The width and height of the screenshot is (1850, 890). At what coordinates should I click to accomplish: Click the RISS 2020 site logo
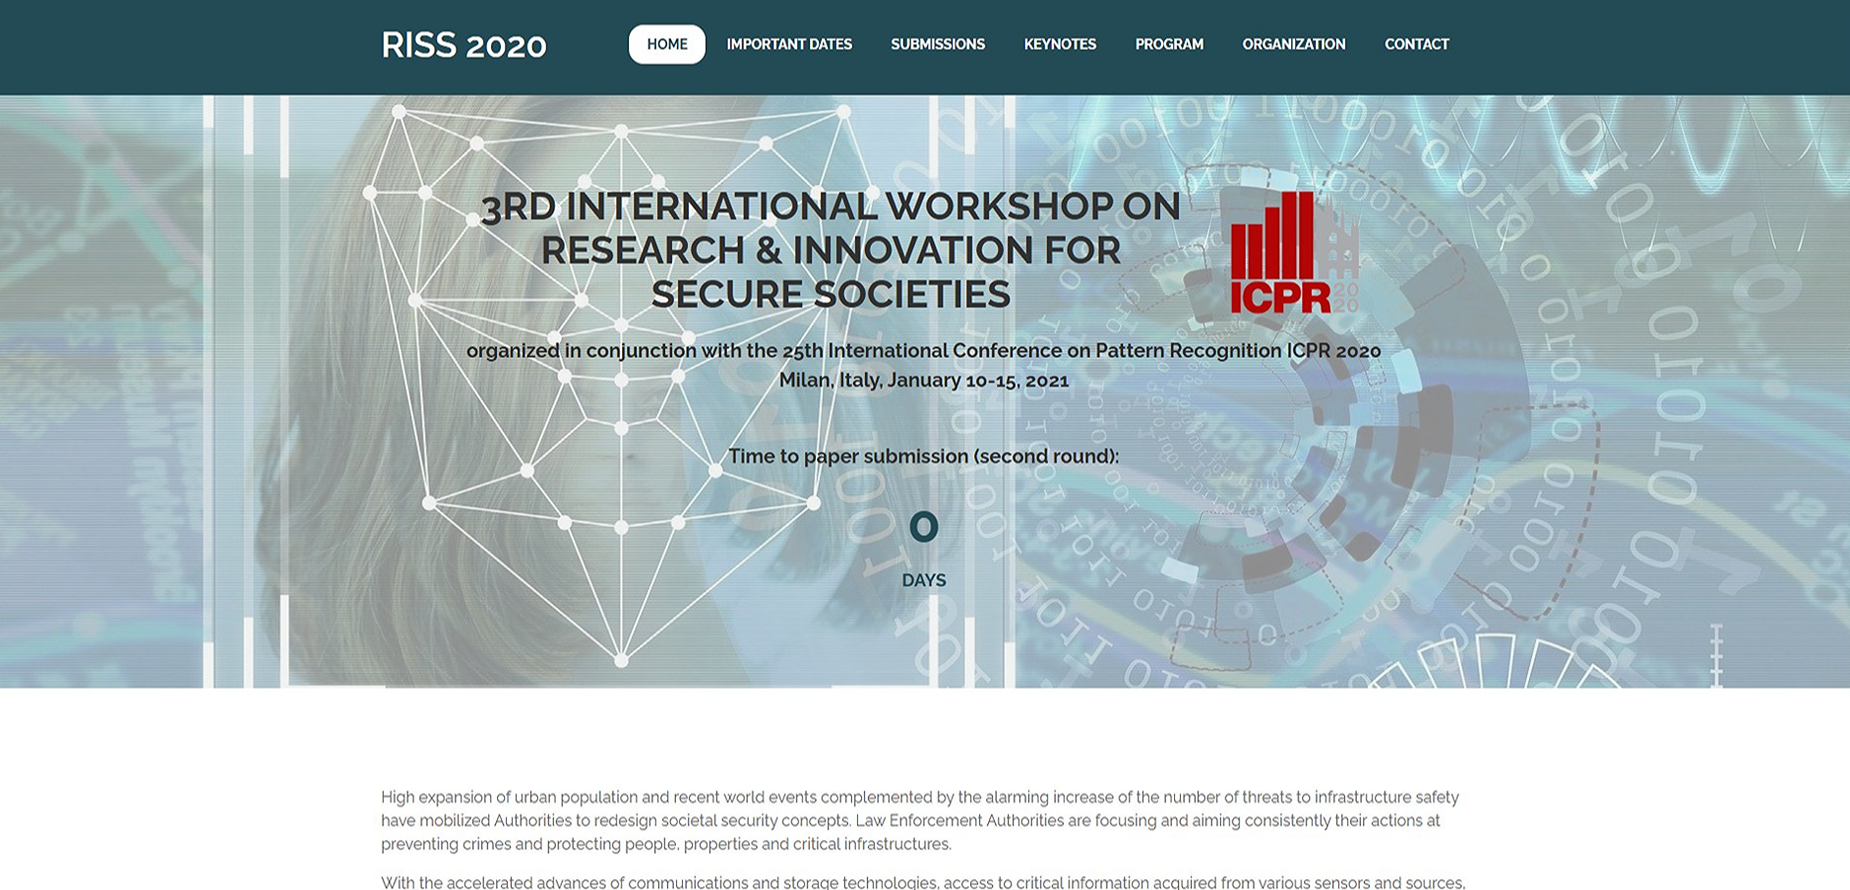tap(463, 45)
